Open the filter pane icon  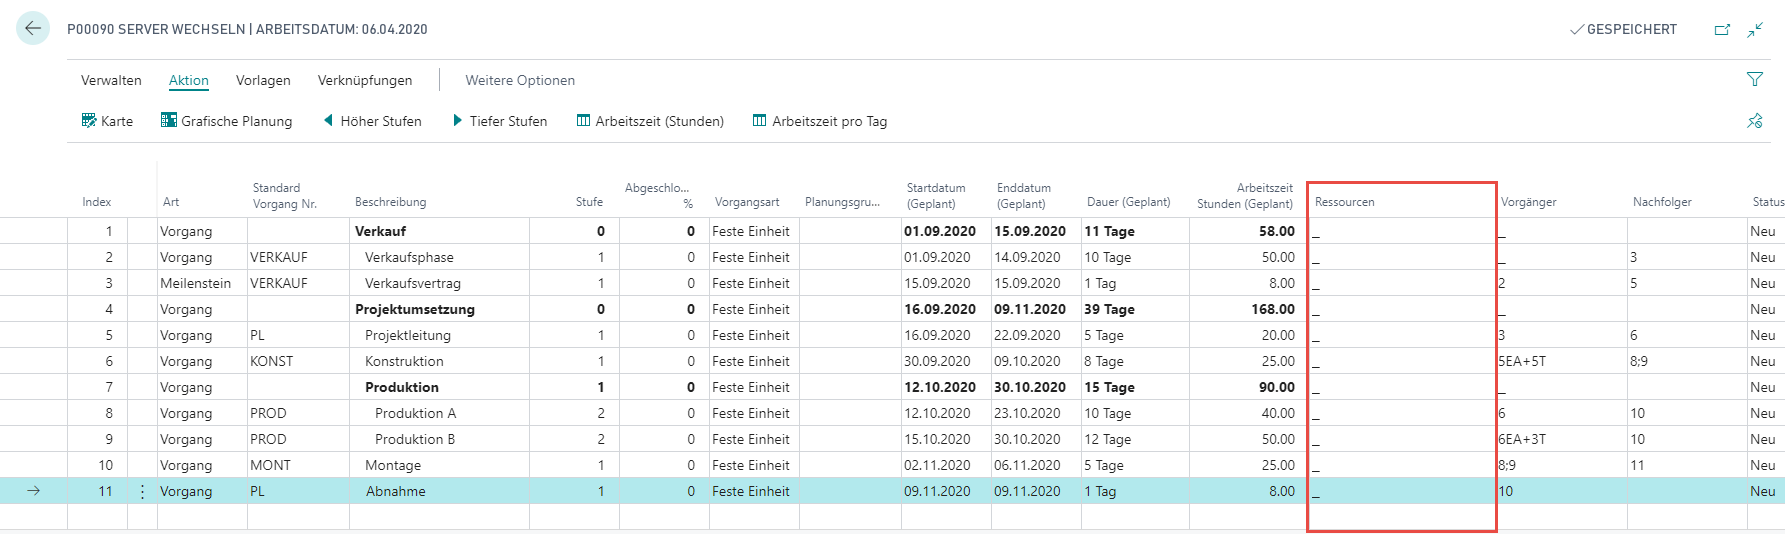point(1755,79)
